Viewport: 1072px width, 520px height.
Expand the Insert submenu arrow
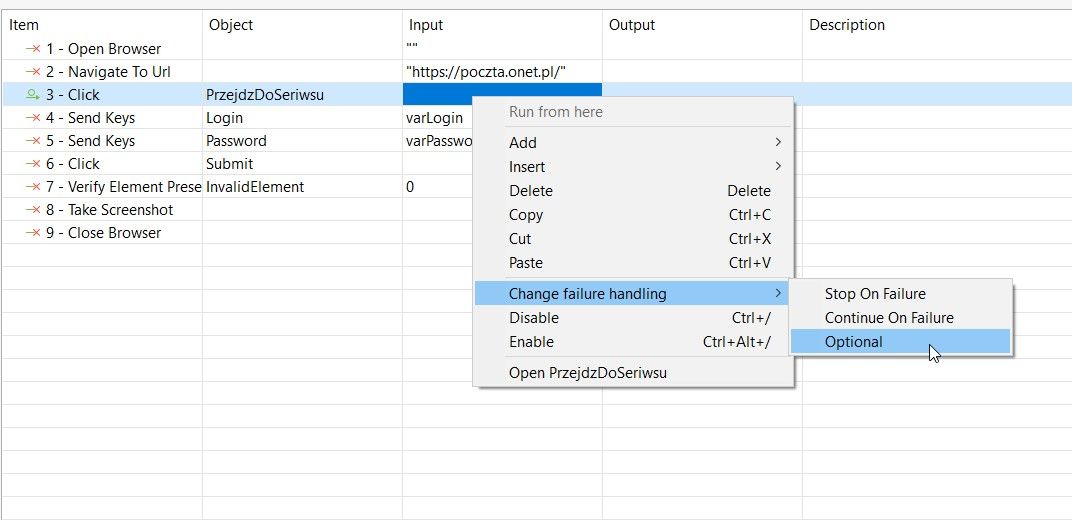[x=778, y=167]
